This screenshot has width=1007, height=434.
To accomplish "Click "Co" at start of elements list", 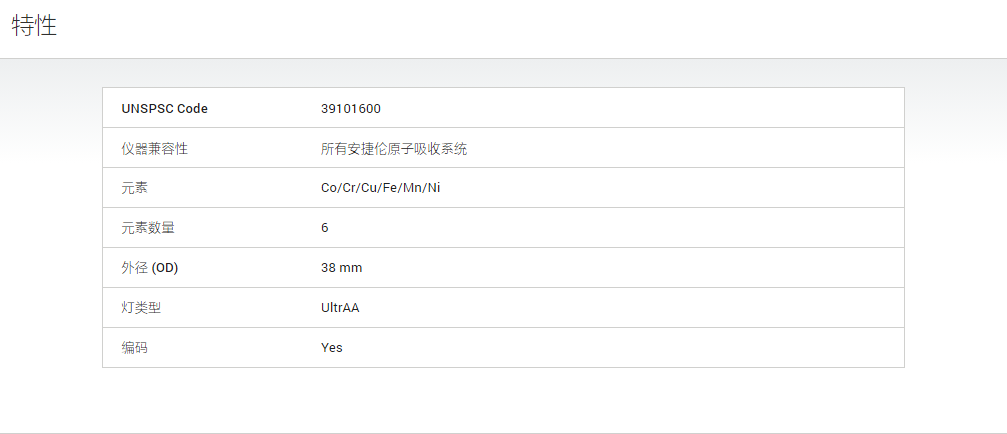I will [328, 189].
